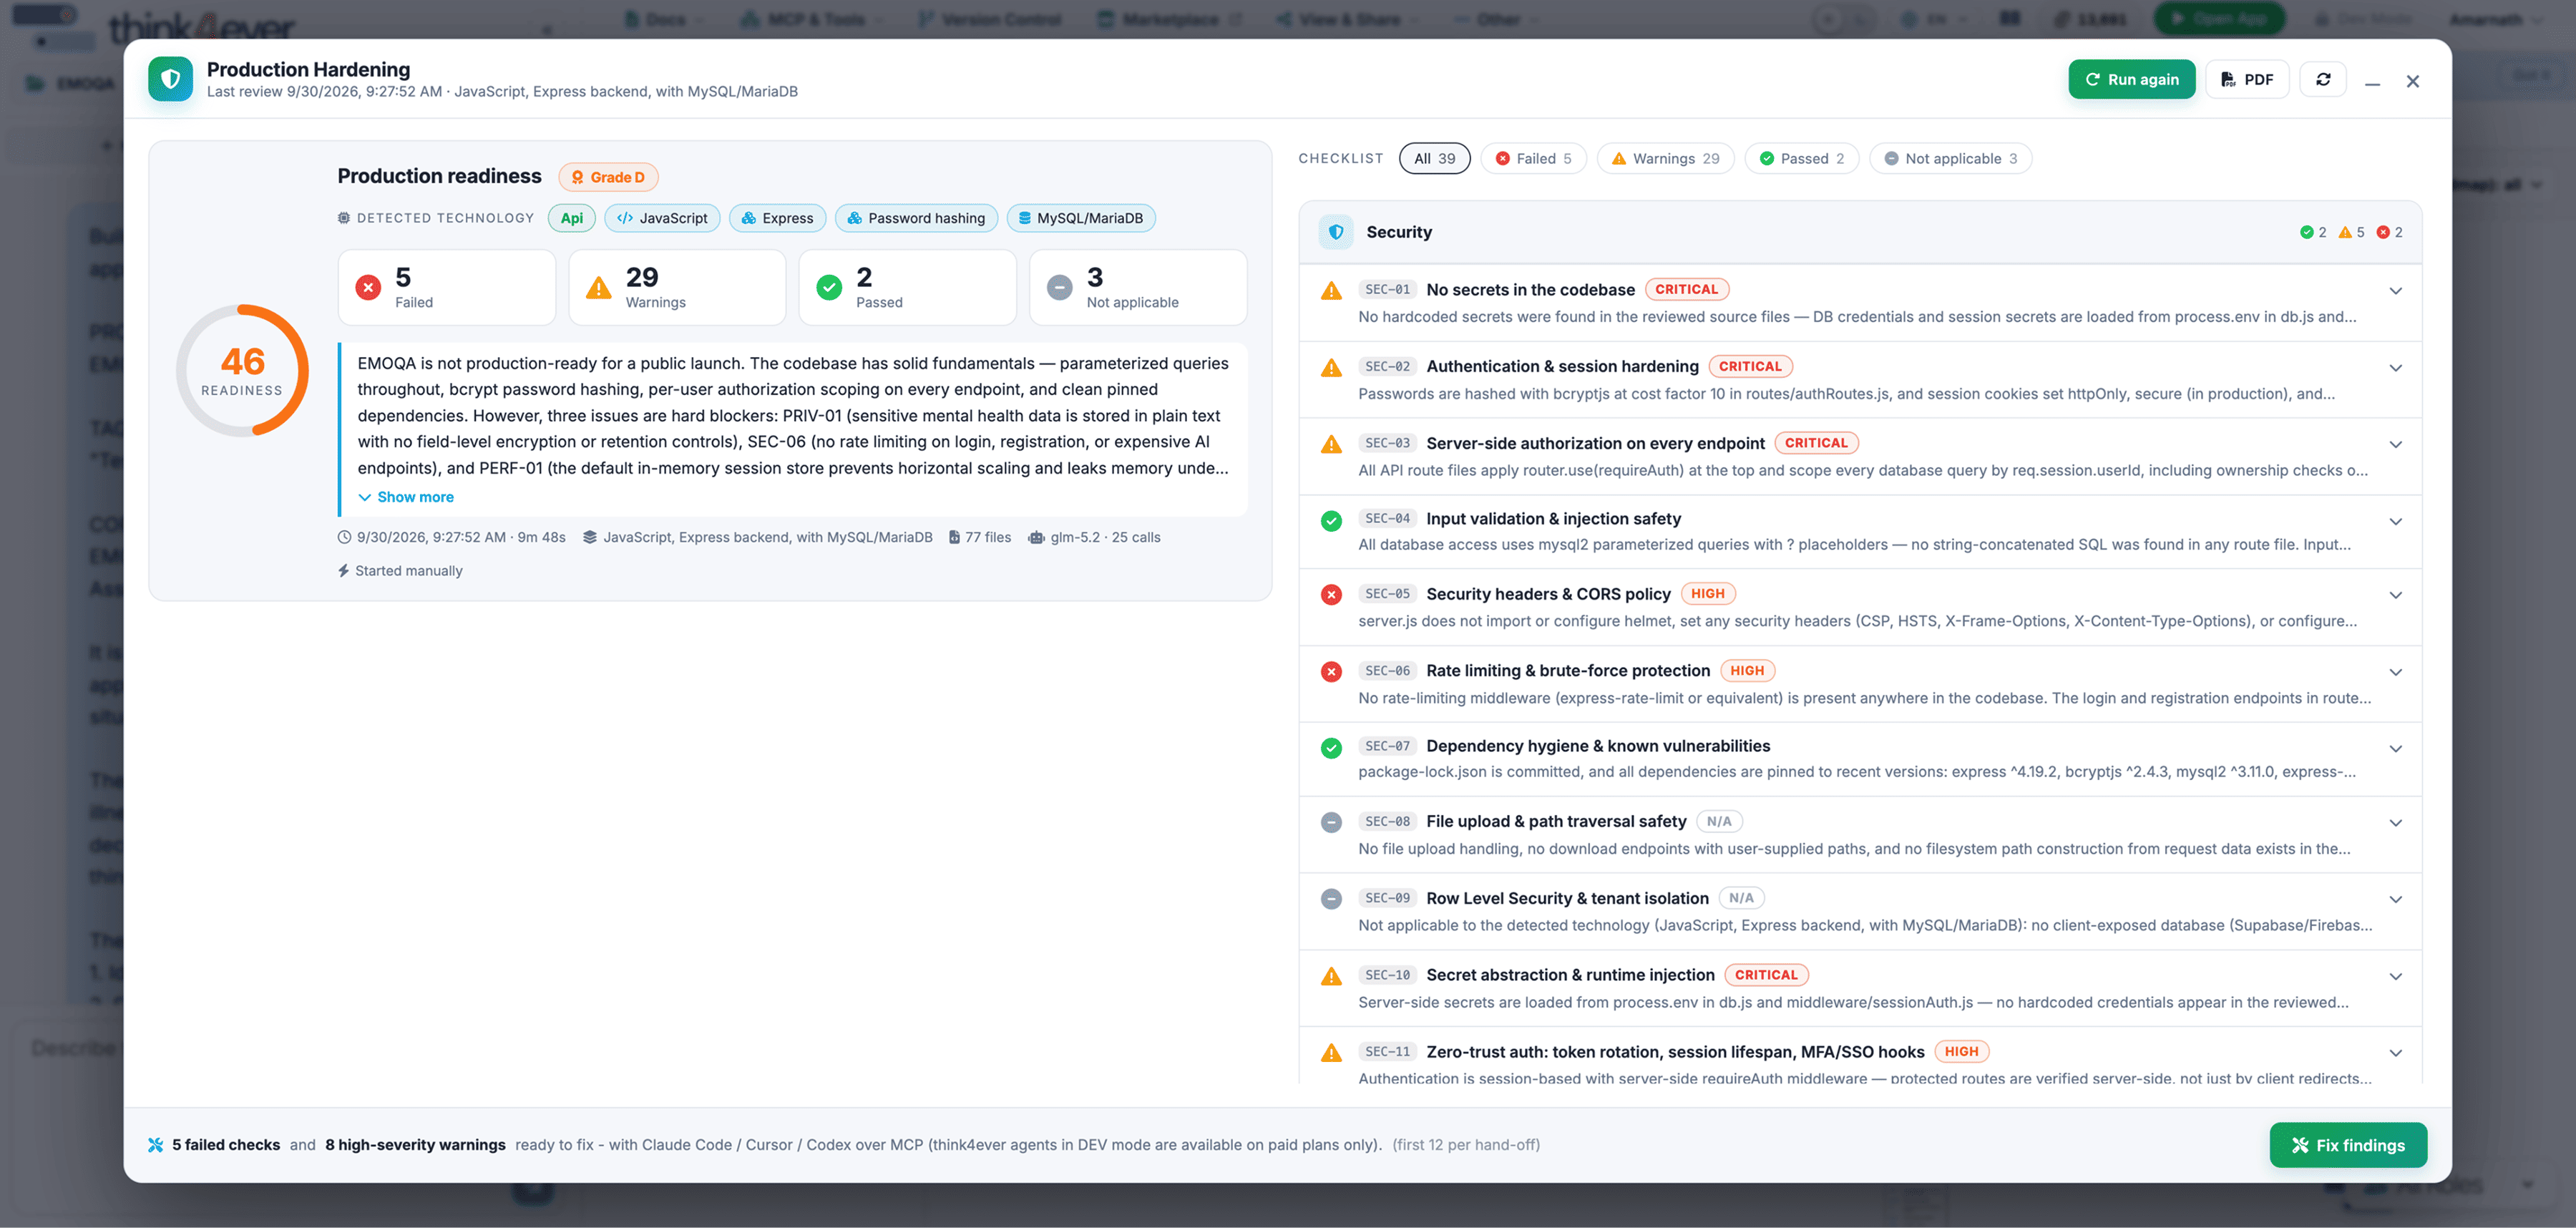Click the warning triangle in Warnings card
2576x1228 pixels.
pyautogui.click(x=598, y=288)
